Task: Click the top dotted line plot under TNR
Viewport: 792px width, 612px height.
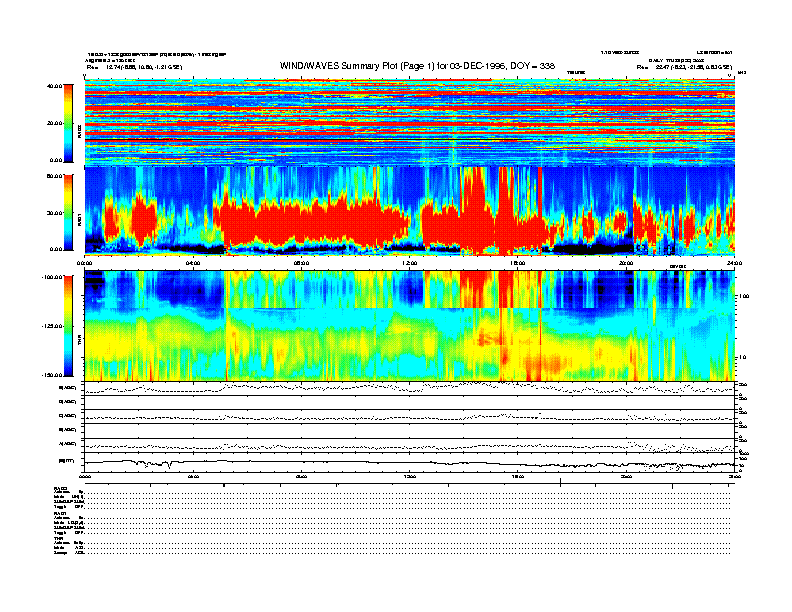Action: click(410, 388)
